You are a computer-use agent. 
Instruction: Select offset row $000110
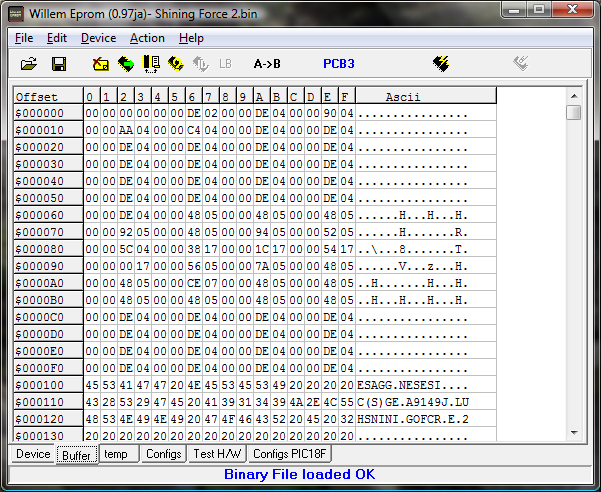pos(48,402)
